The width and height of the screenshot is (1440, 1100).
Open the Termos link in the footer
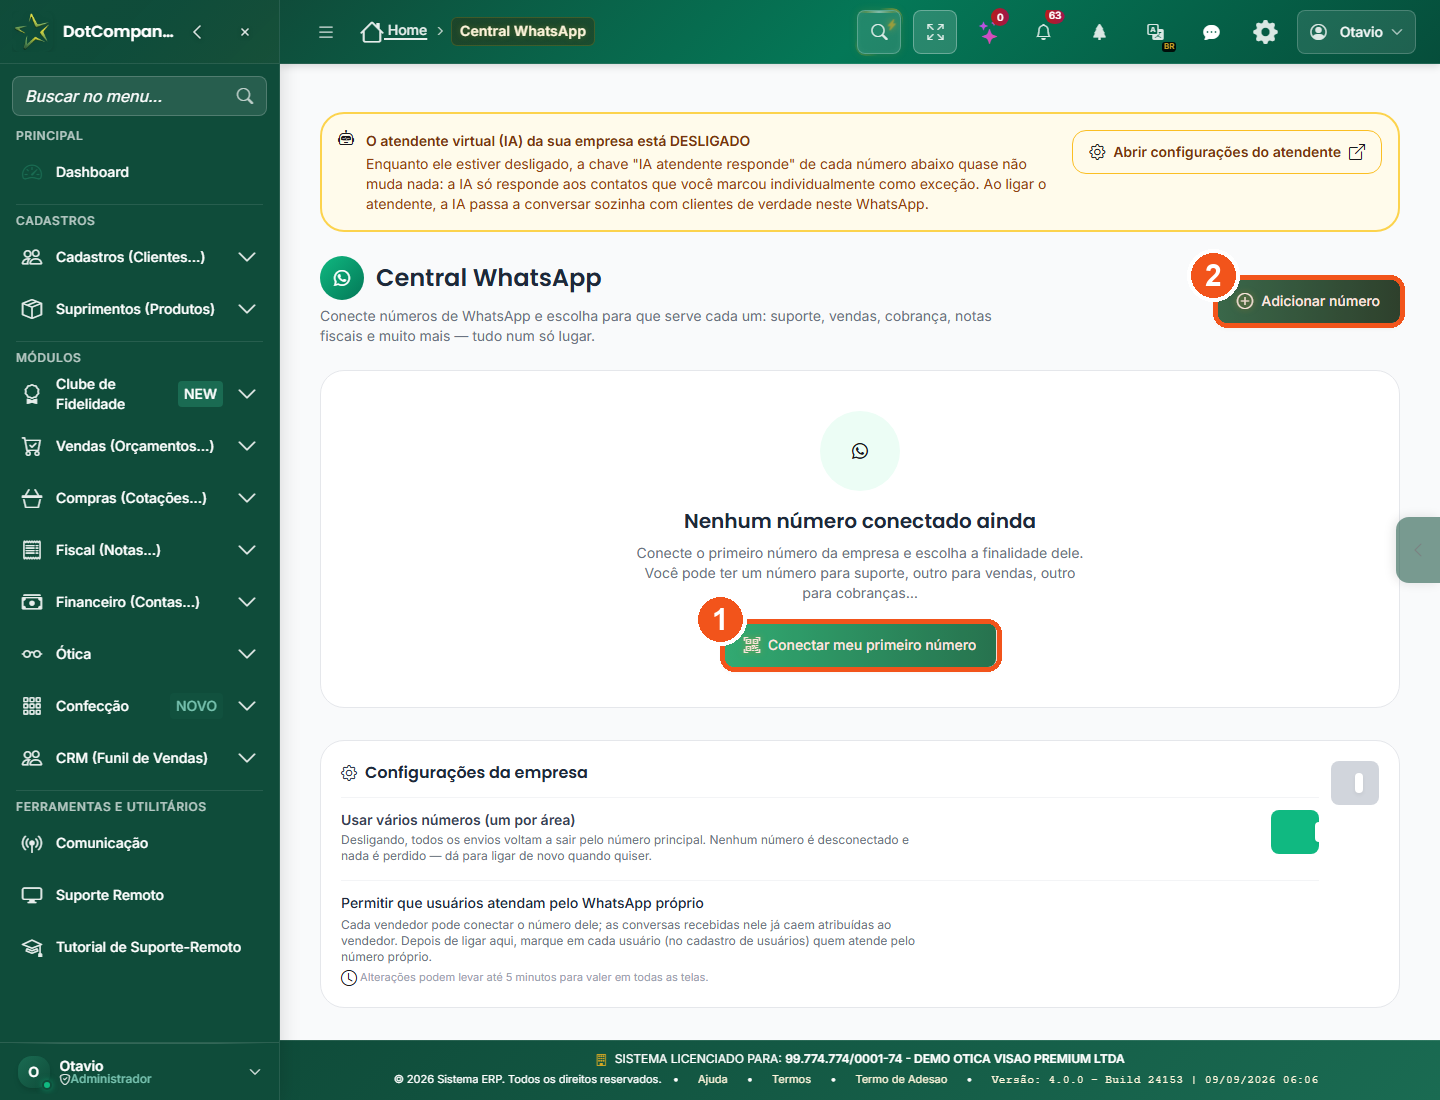[x=792, y=1079]
